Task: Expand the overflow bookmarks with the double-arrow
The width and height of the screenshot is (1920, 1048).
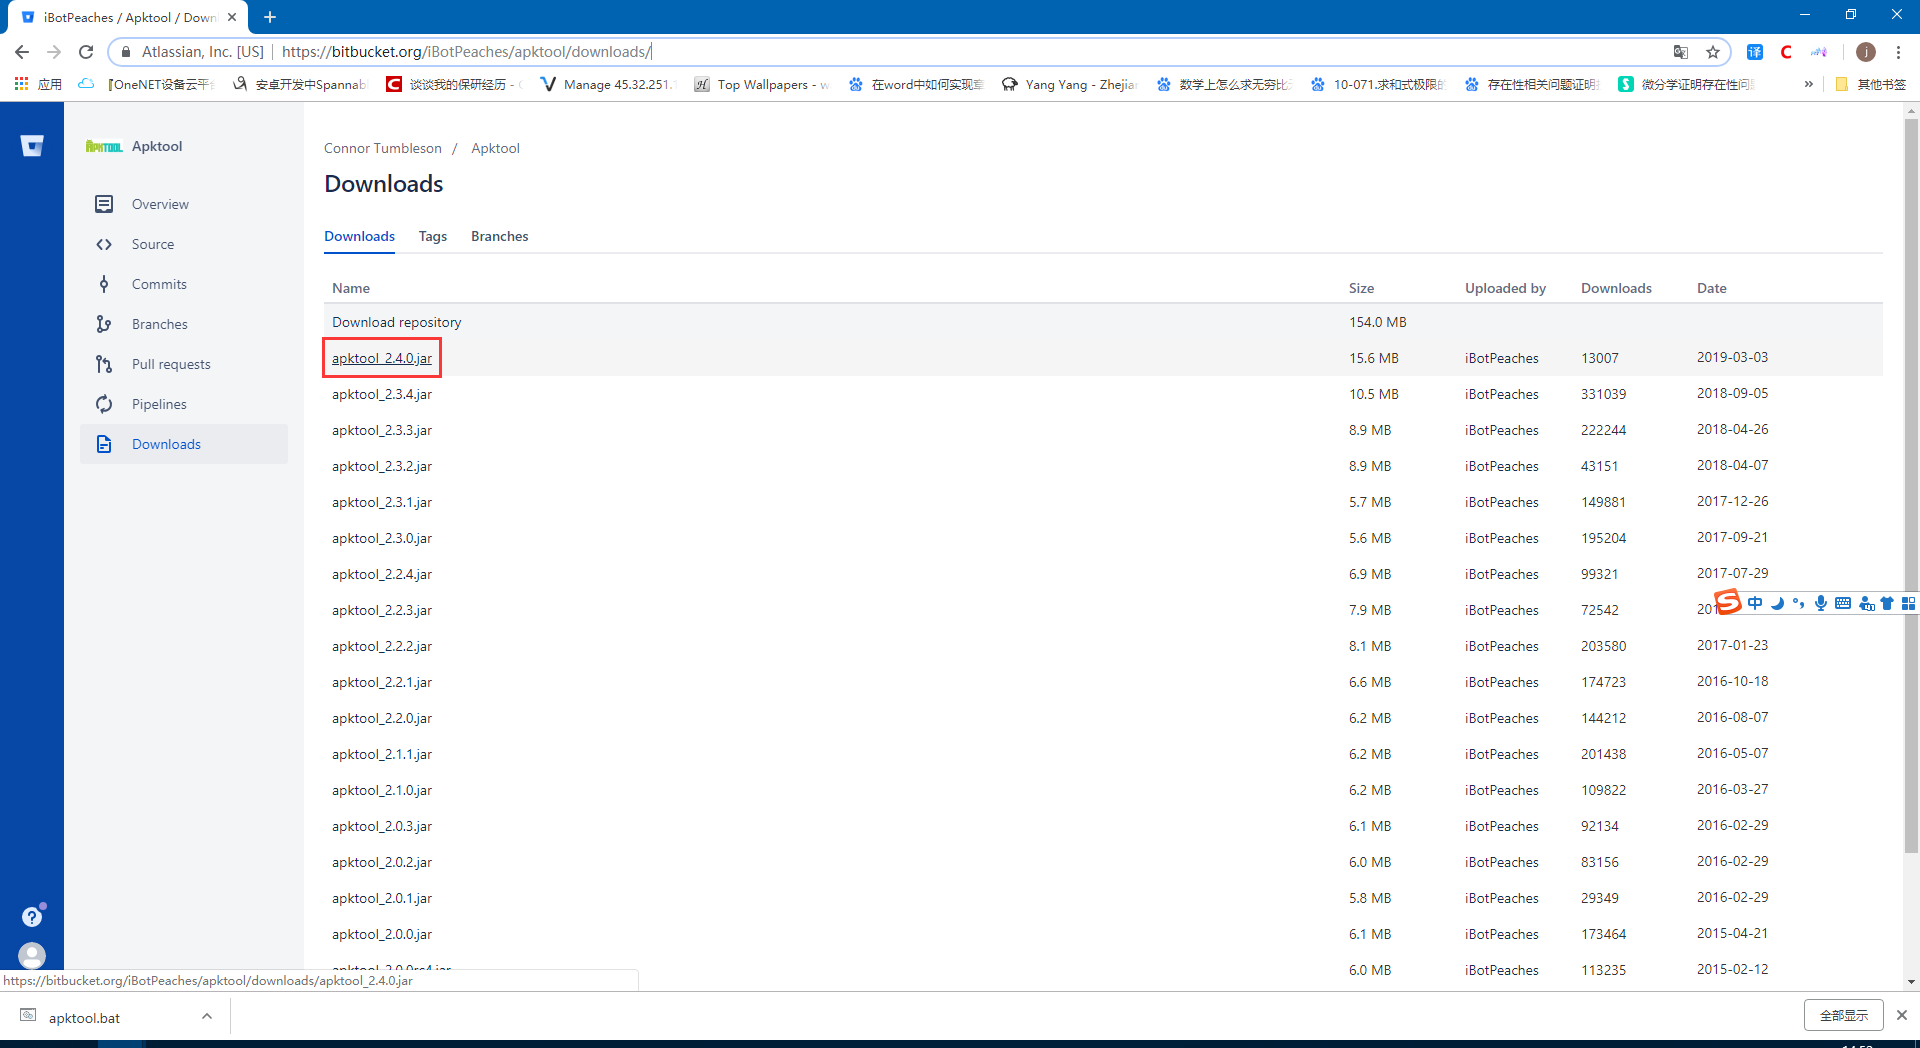Action: pyautogui.click(x=1808, y=84)
